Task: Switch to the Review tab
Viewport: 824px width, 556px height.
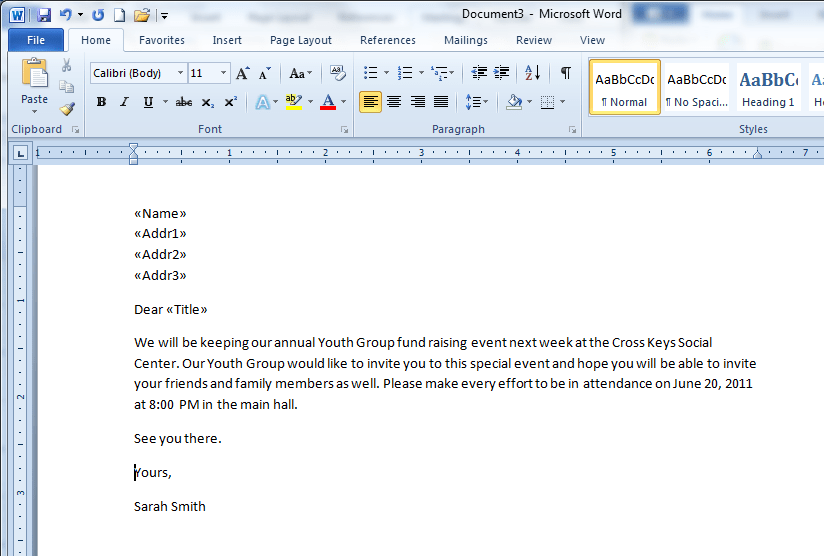Action: 534,40
